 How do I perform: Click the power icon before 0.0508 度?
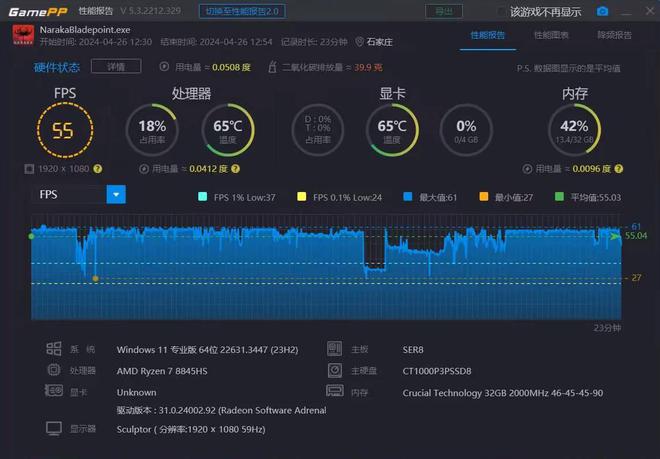pyautogui.click(x=165, y=67)
